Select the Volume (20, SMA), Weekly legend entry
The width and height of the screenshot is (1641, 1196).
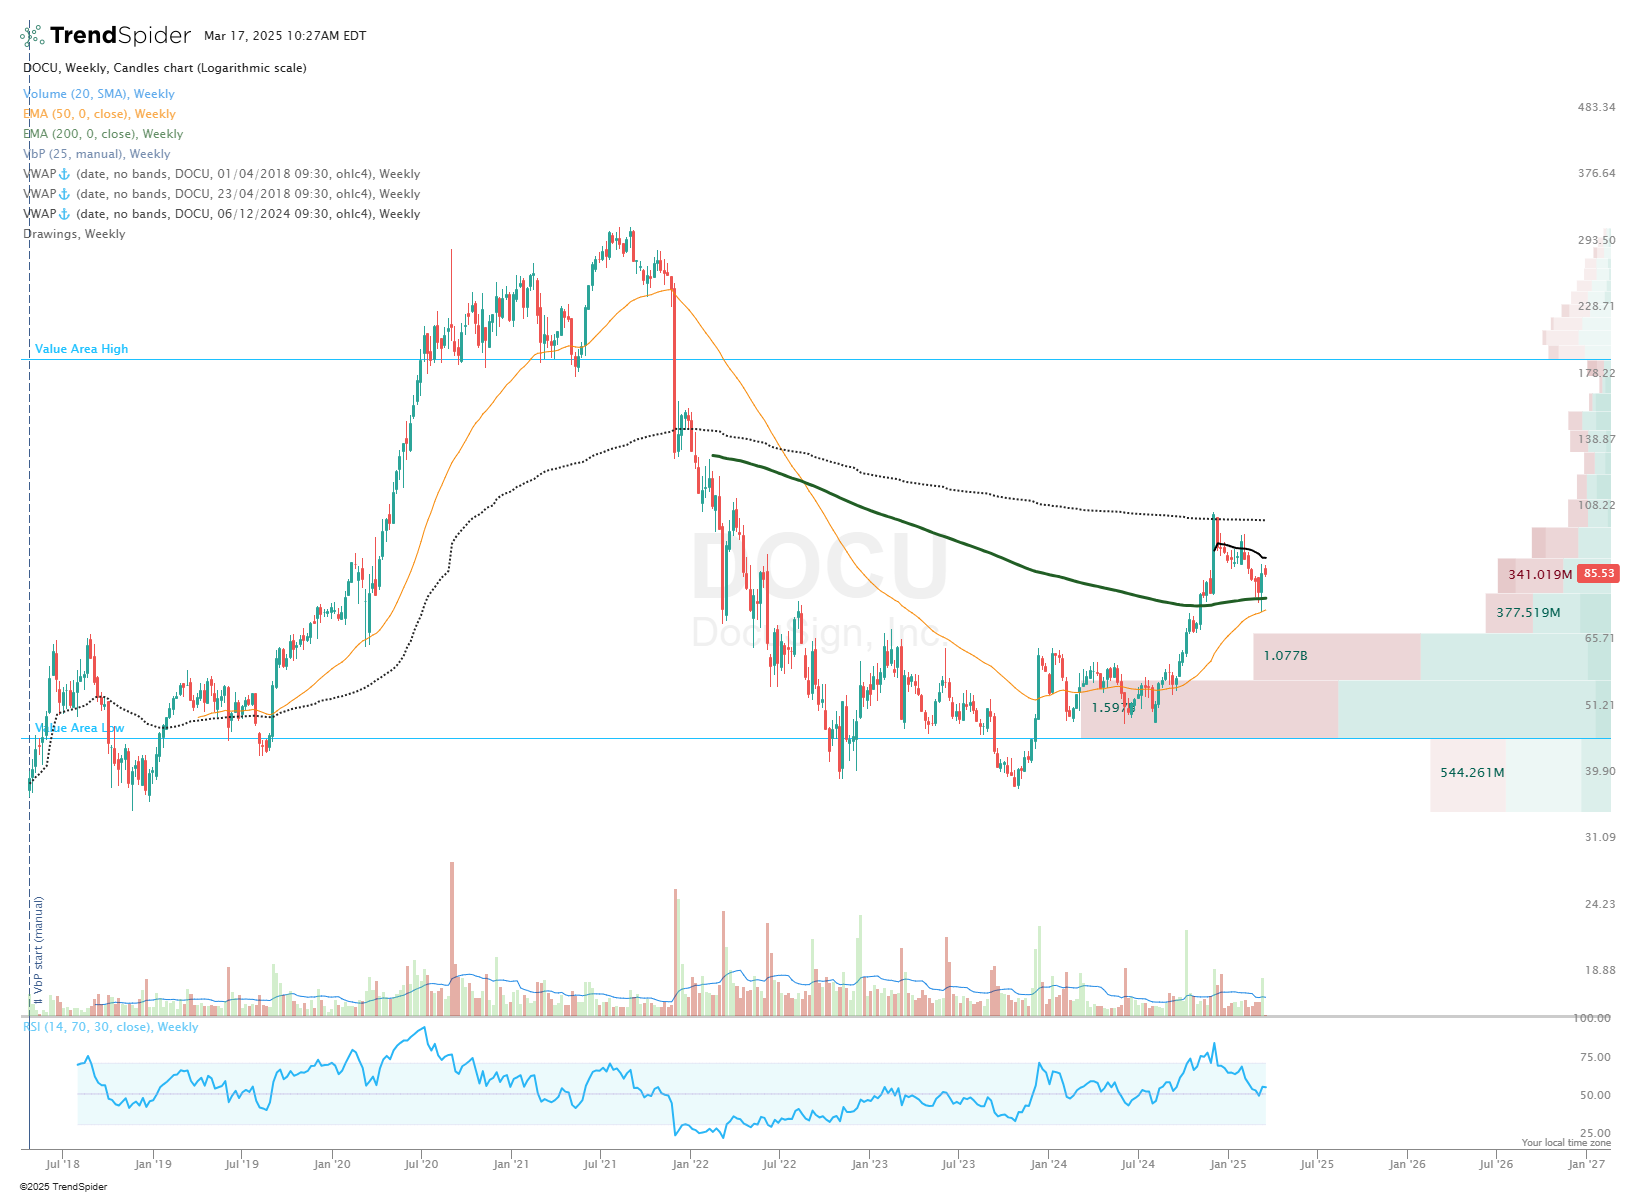(99, 94)
